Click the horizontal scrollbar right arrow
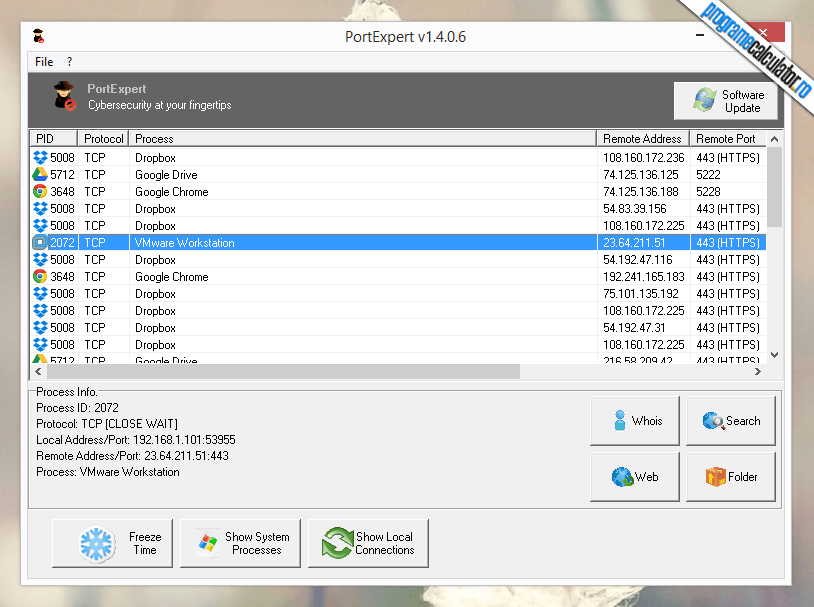The height and width of the screenshot is (607, 814). 758,372
